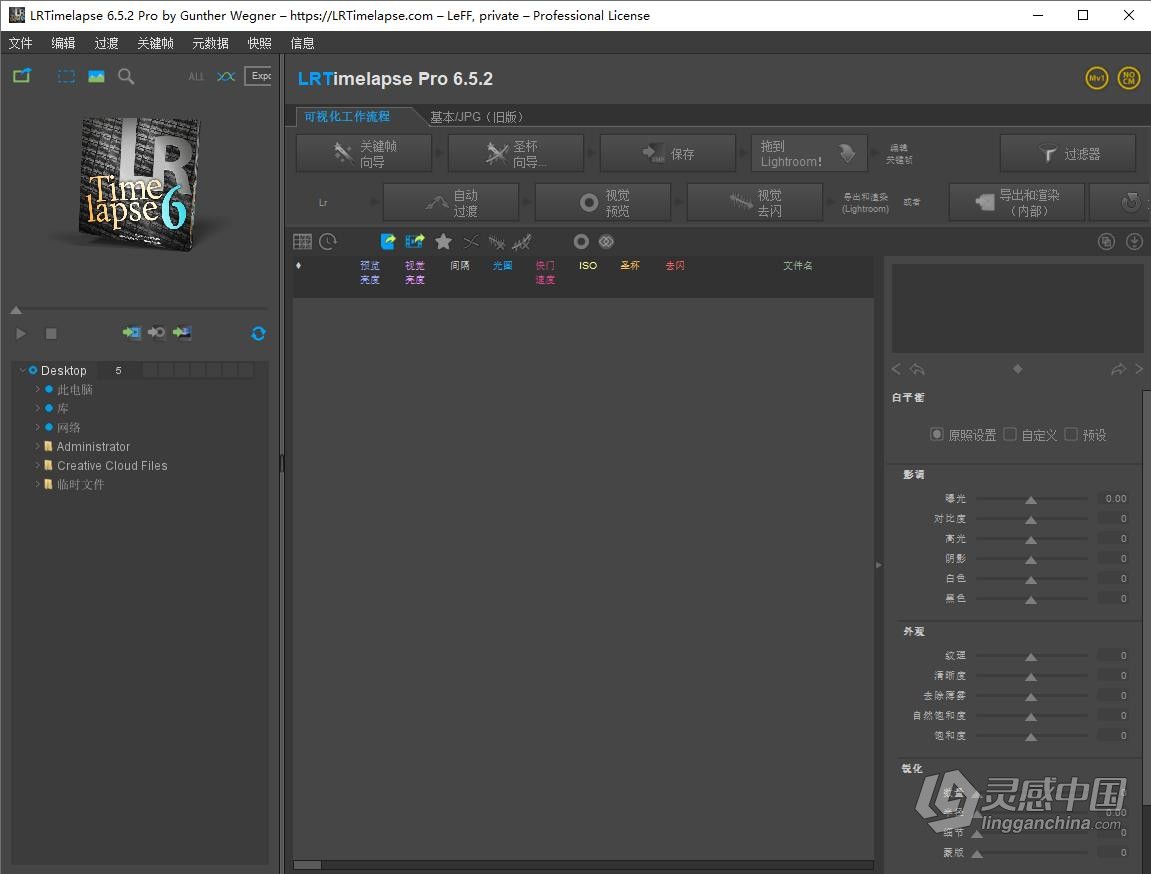This screenshot has width=1151, height=874.
Task: Click the 拖到 Lightroom! button
Action: pos(809,153)
